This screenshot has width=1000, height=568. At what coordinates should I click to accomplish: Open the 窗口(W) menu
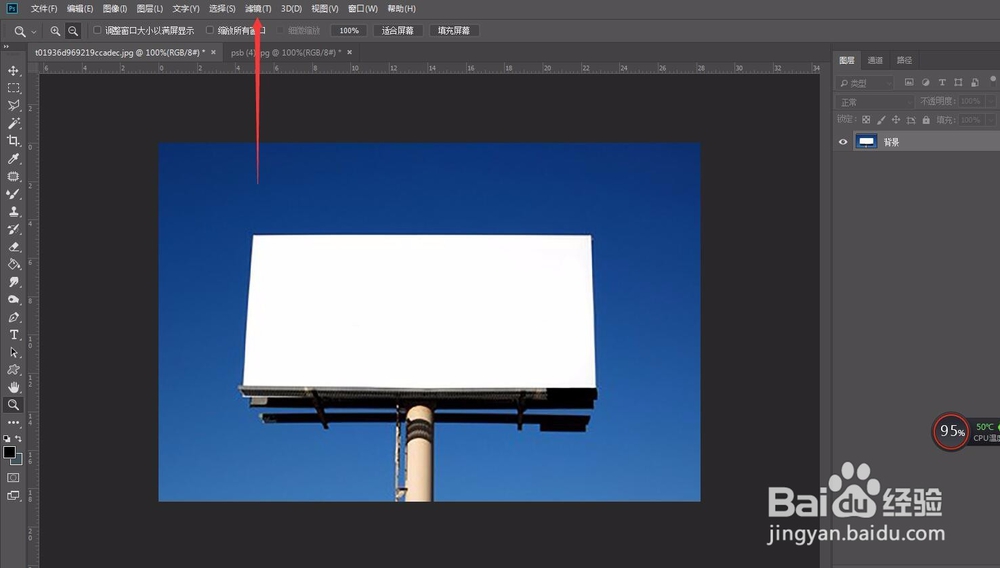coord(363,9)
